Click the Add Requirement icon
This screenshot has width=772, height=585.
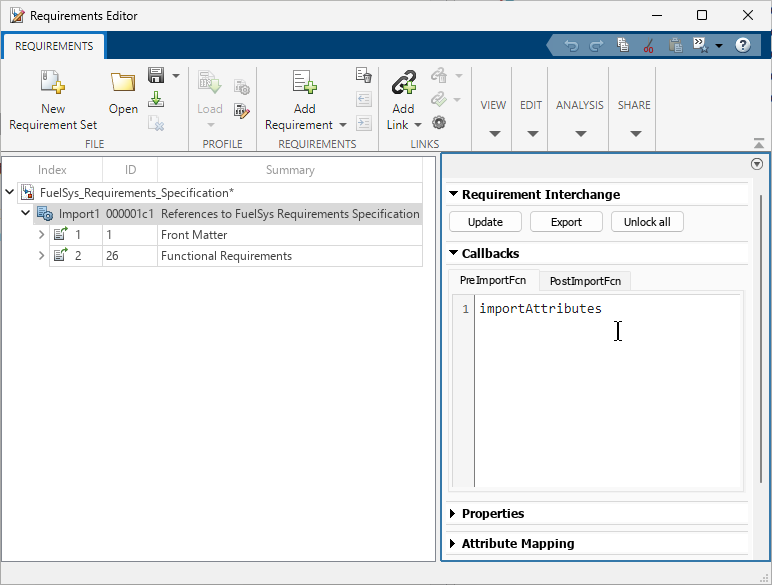coord(304,83)
